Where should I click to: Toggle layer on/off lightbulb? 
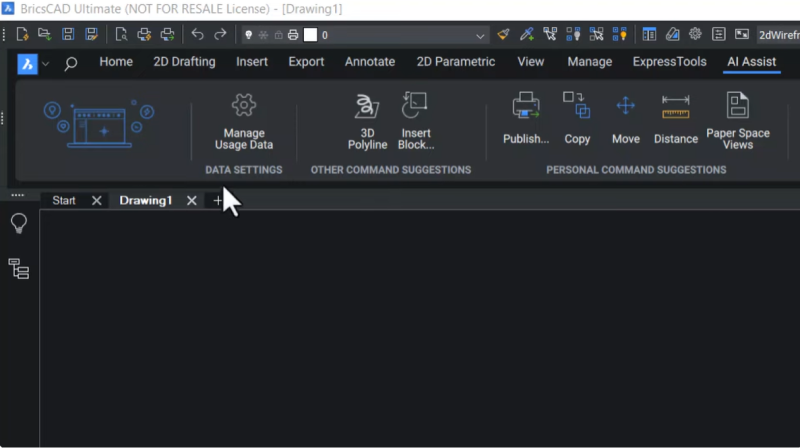coord(248,35)
